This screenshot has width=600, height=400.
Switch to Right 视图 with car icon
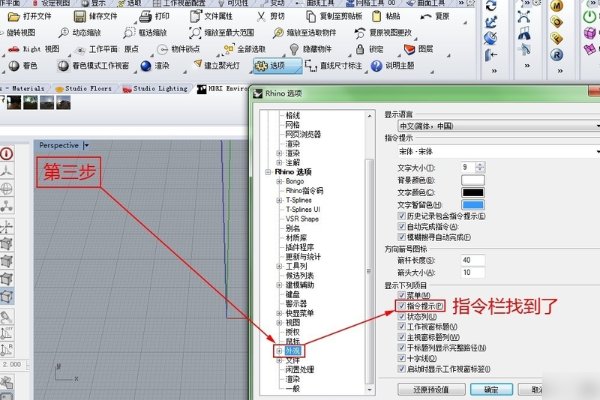point(14,49)
